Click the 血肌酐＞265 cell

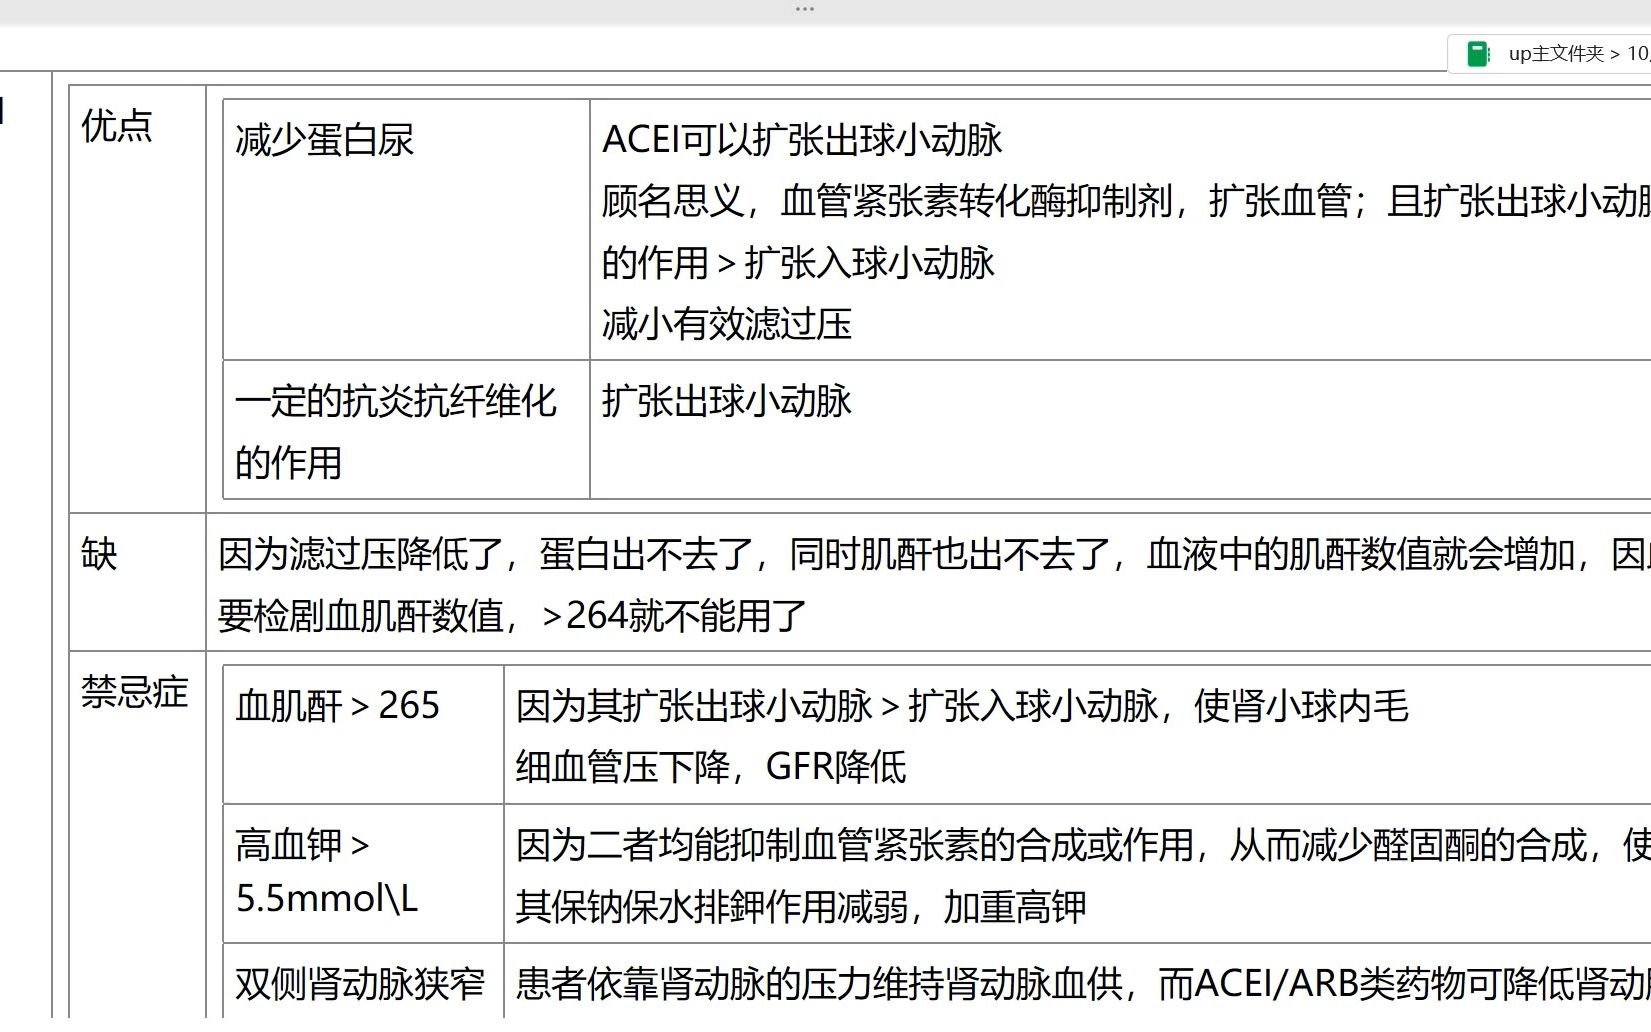click(x=363, y=735)
